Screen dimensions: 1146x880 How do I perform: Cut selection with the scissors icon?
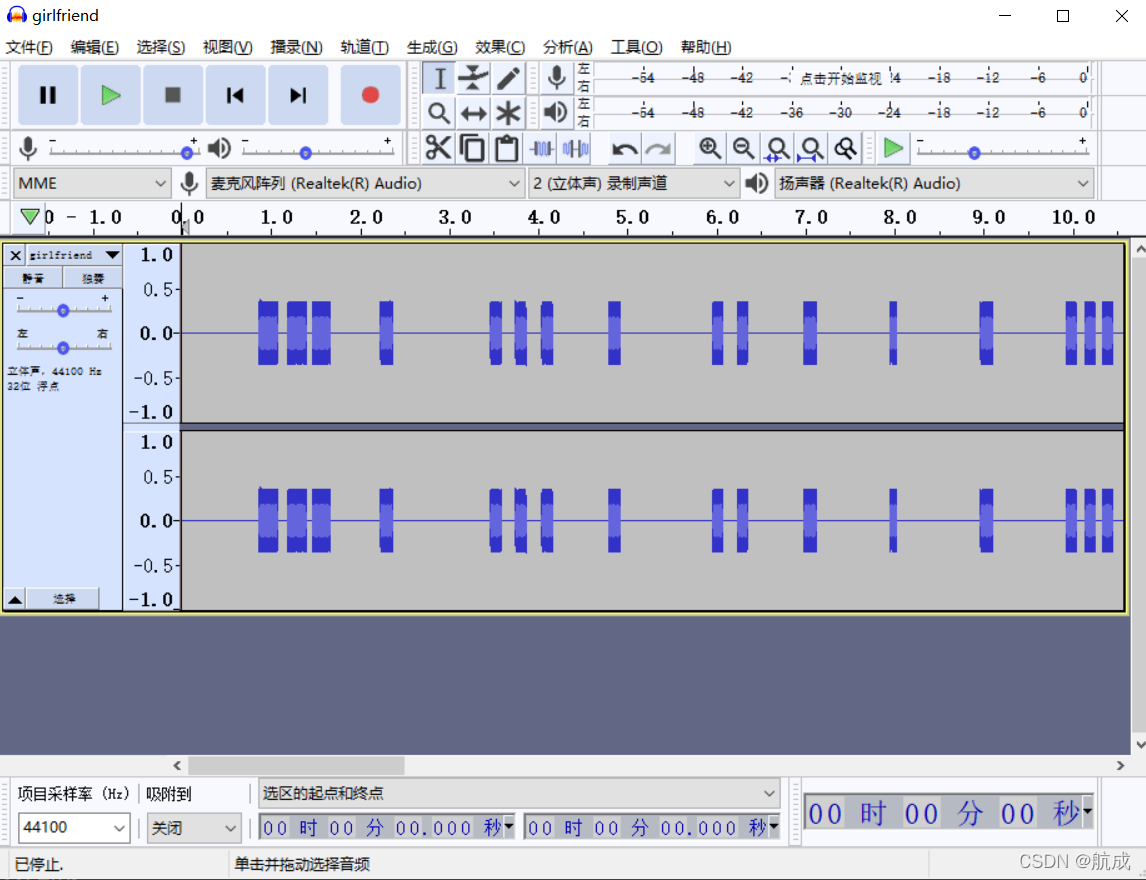[438, 148]
